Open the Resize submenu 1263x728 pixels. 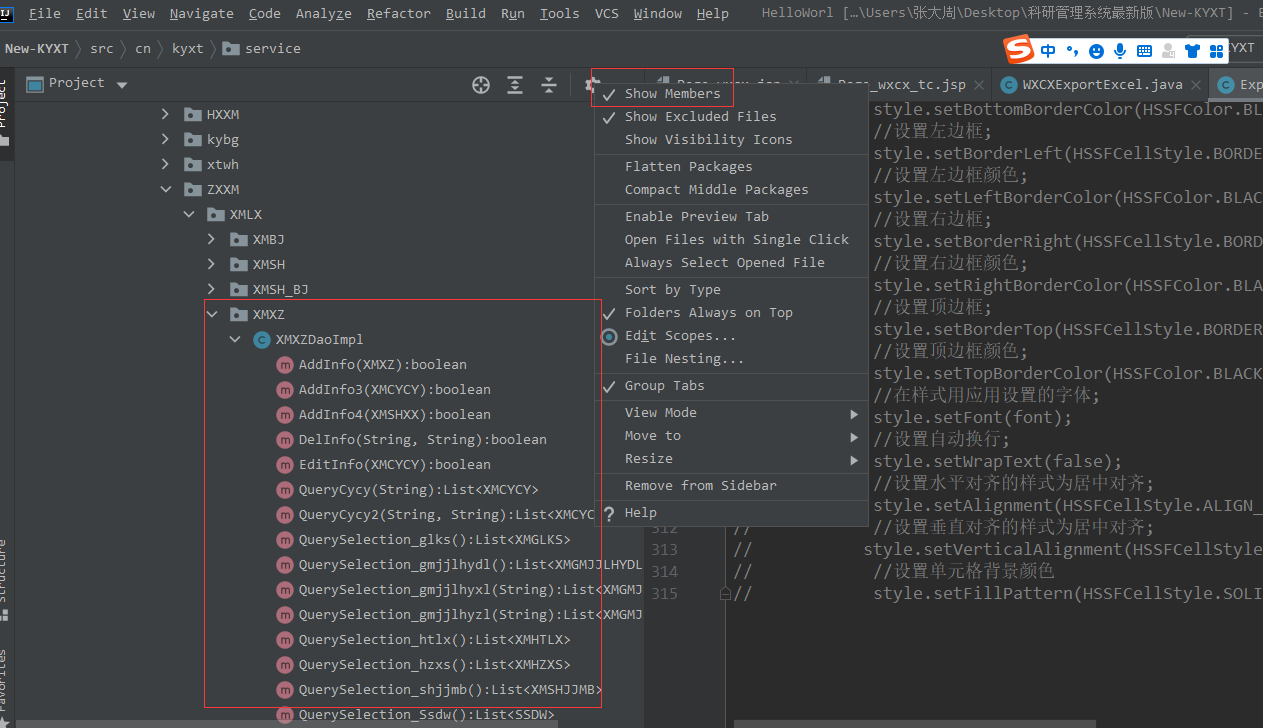(731, 459)
